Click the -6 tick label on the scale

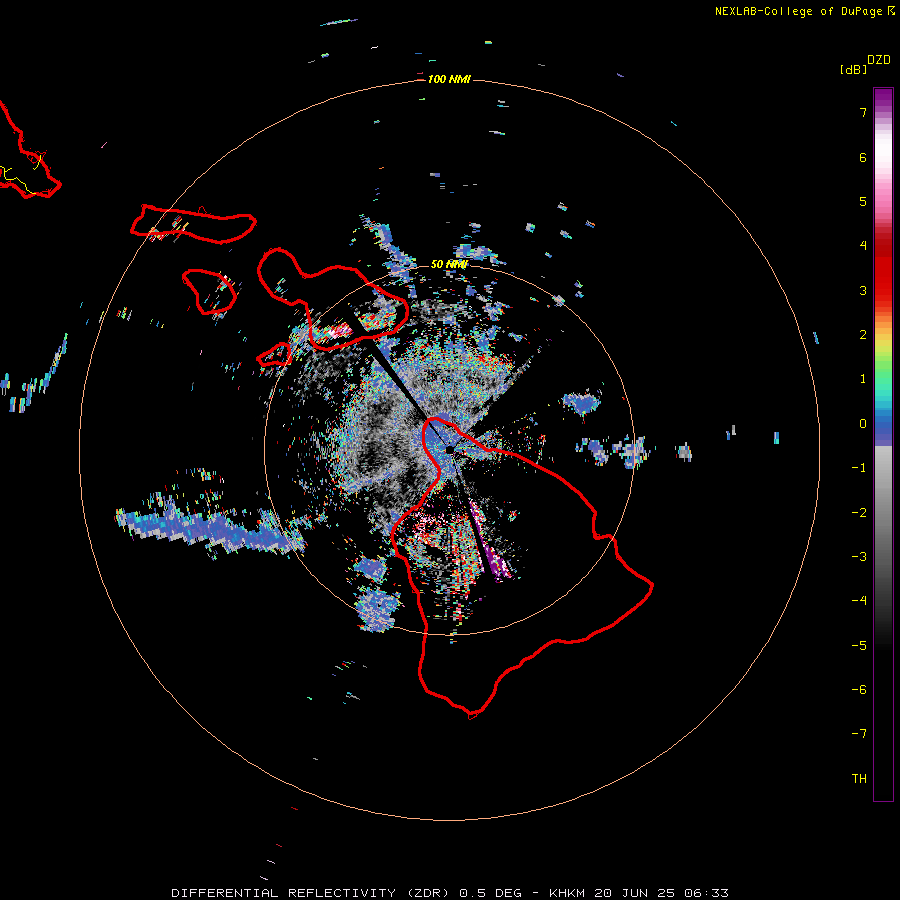859,690
